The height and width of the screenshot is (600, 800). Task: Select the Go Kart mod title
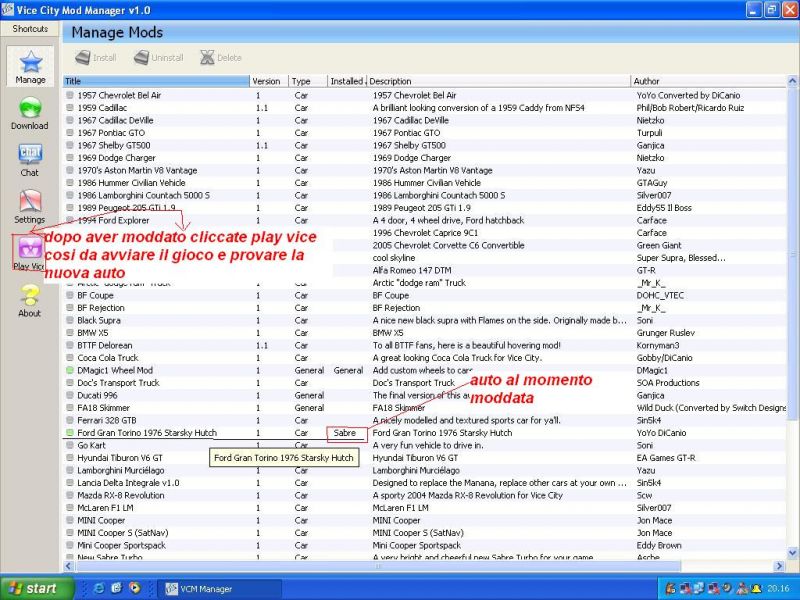(x=91, y=445)
